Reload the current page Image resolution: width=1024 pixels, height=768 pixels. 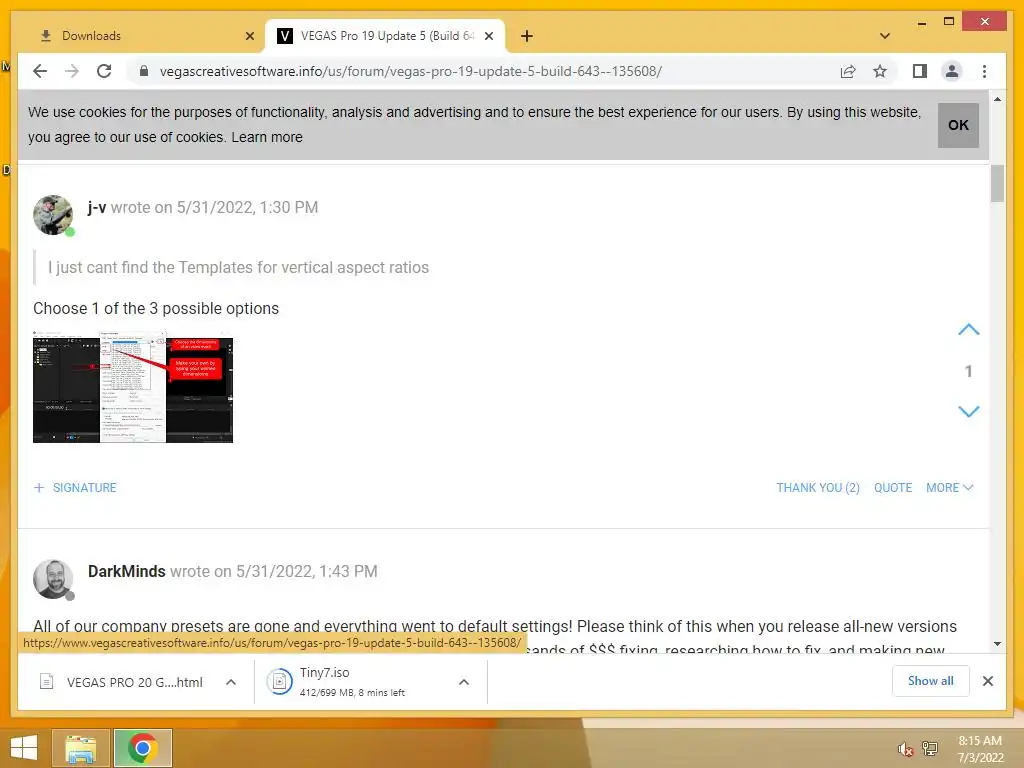104,71
